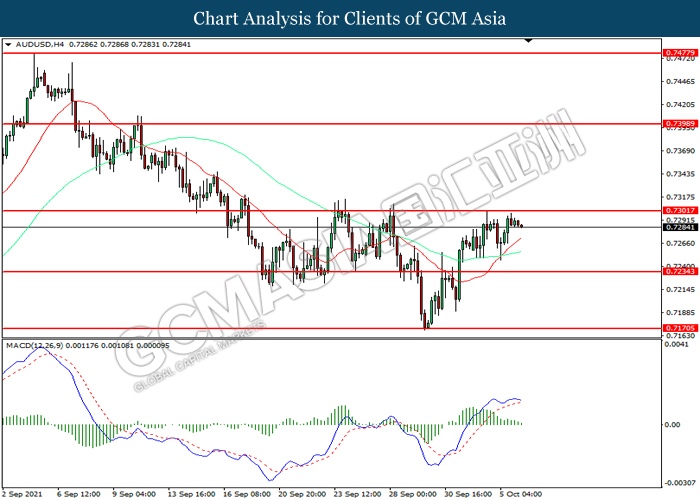This screenshot has height=500, width=700.
Task: Click the 0.74465 price axis value
Action: point(680,82)
